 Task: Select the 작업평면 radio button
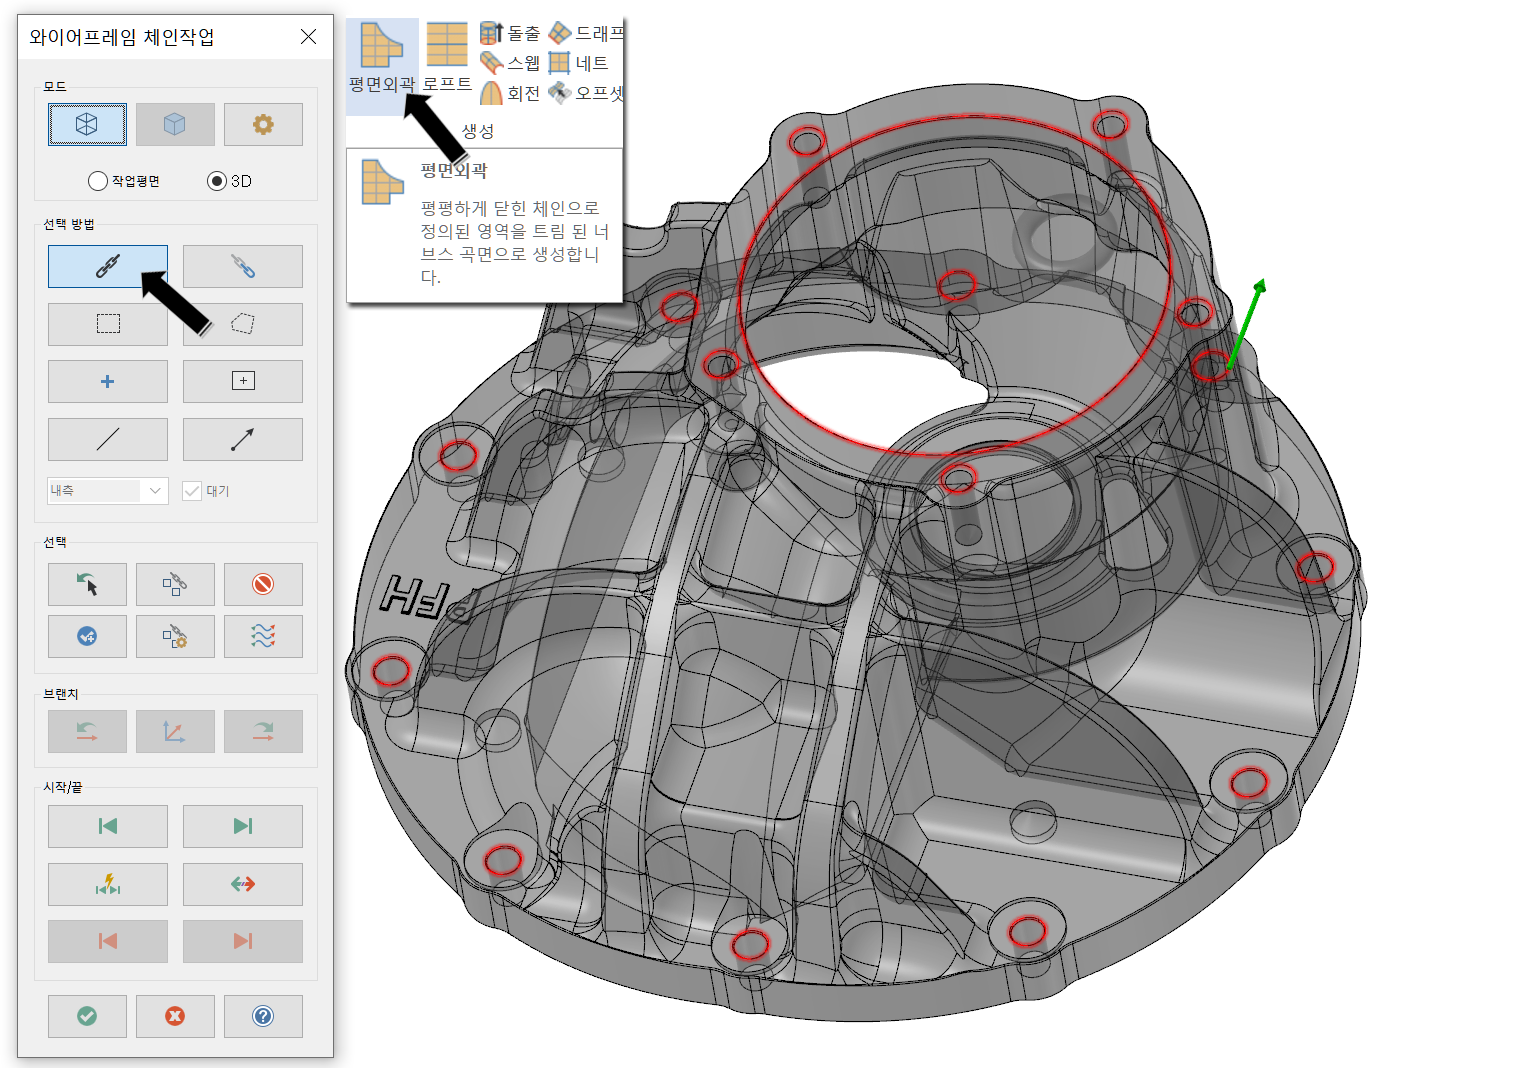98,181
